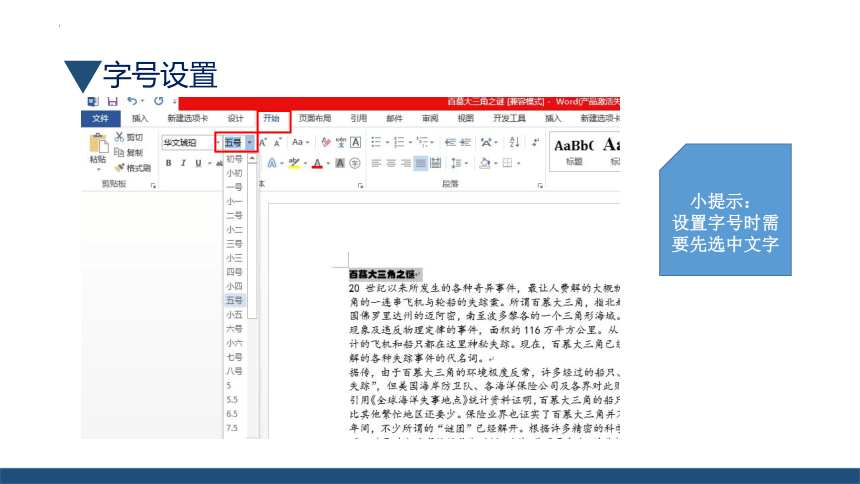Open the Change Case (Aa) dropdown
Image resolution: width=860 pixels, height=484 pixels.
click(301, 143)
